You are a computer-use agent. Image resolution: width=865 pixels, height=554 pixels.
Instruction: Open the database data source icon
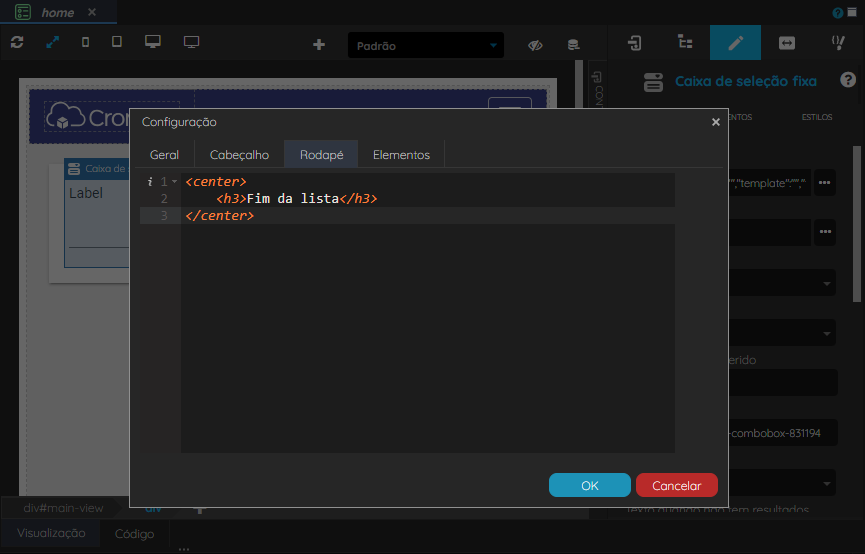pyautogui.click(x=574, y=45)
